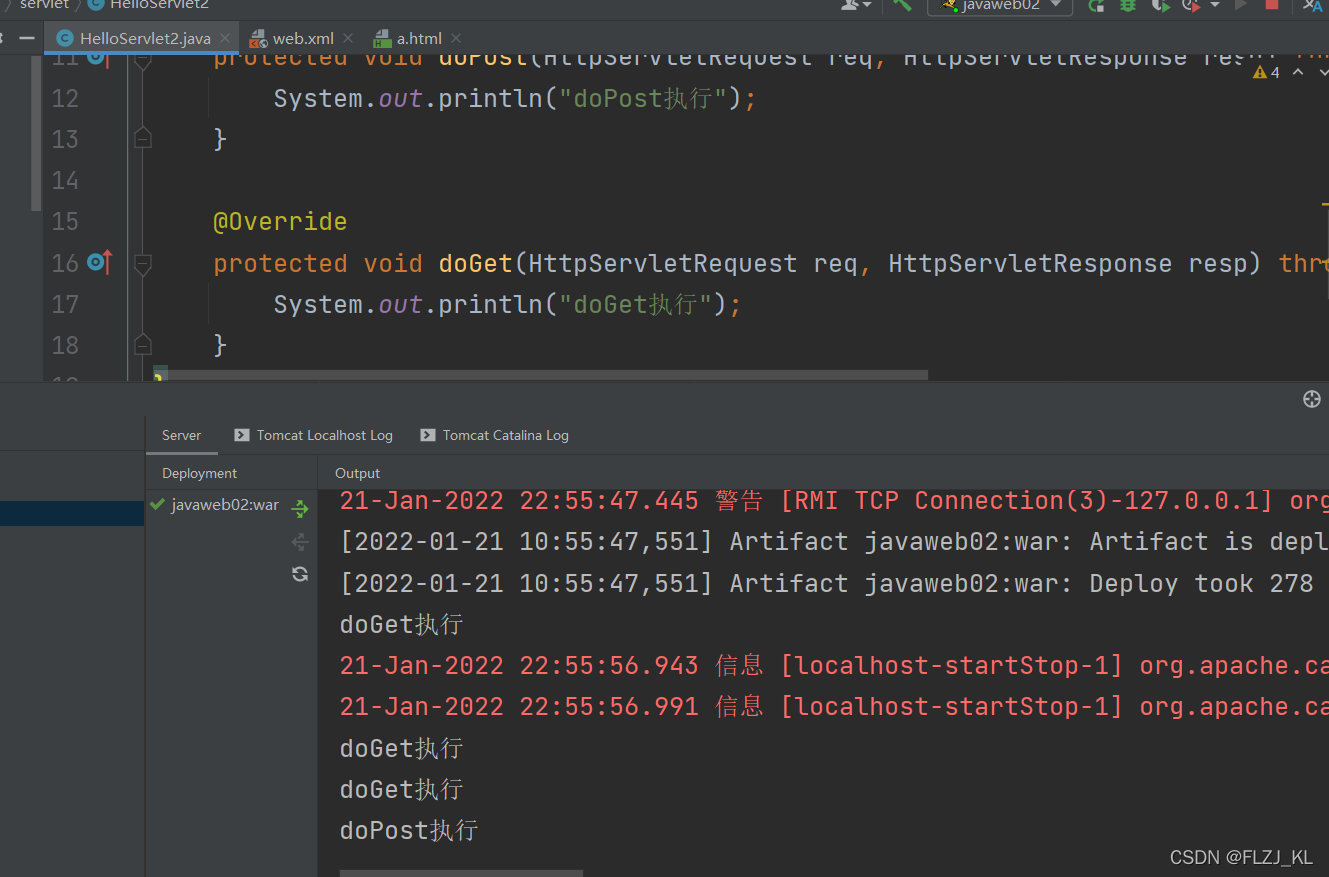Open the web.xml editor tab
Image resolution: width=1329 pixels, height=877 pixels.
coord(303,38)
